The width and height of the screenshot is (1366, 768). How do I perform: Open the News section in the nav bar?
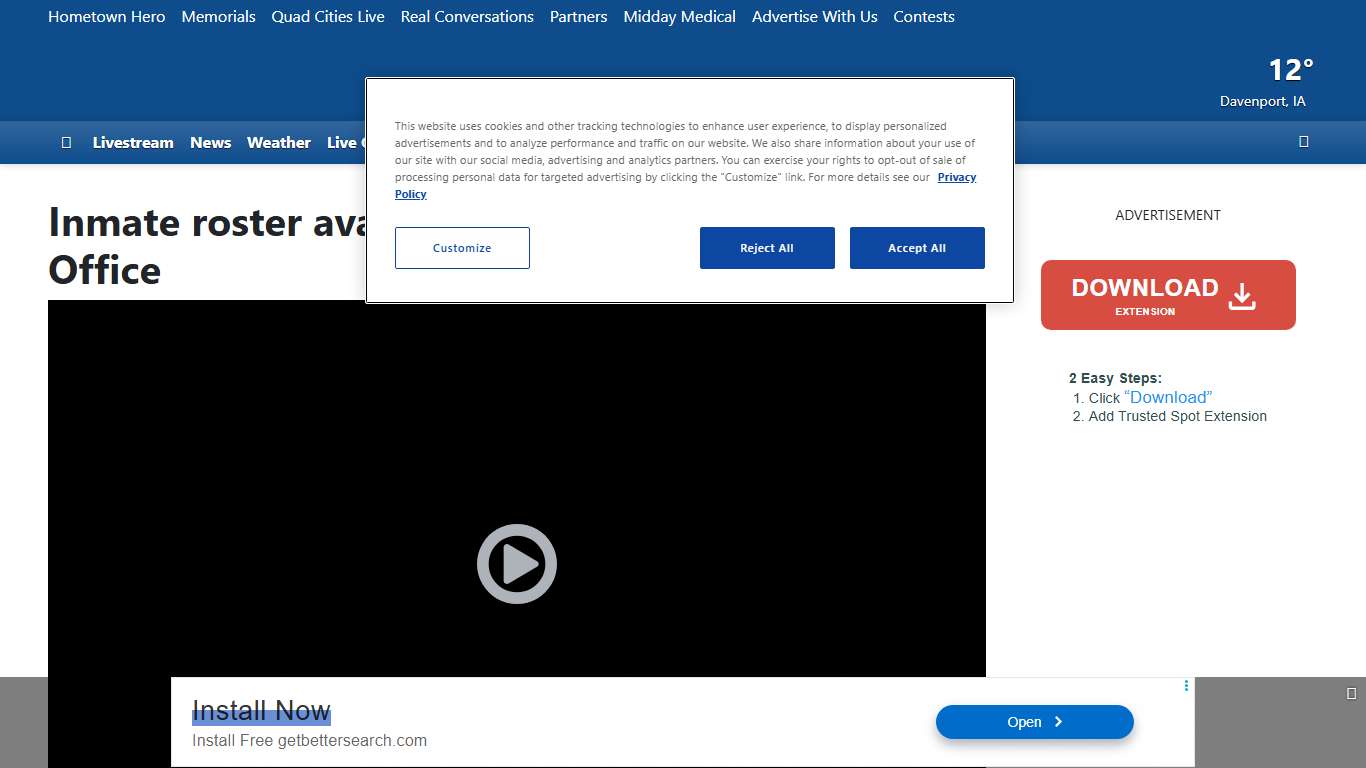point(210,142)
